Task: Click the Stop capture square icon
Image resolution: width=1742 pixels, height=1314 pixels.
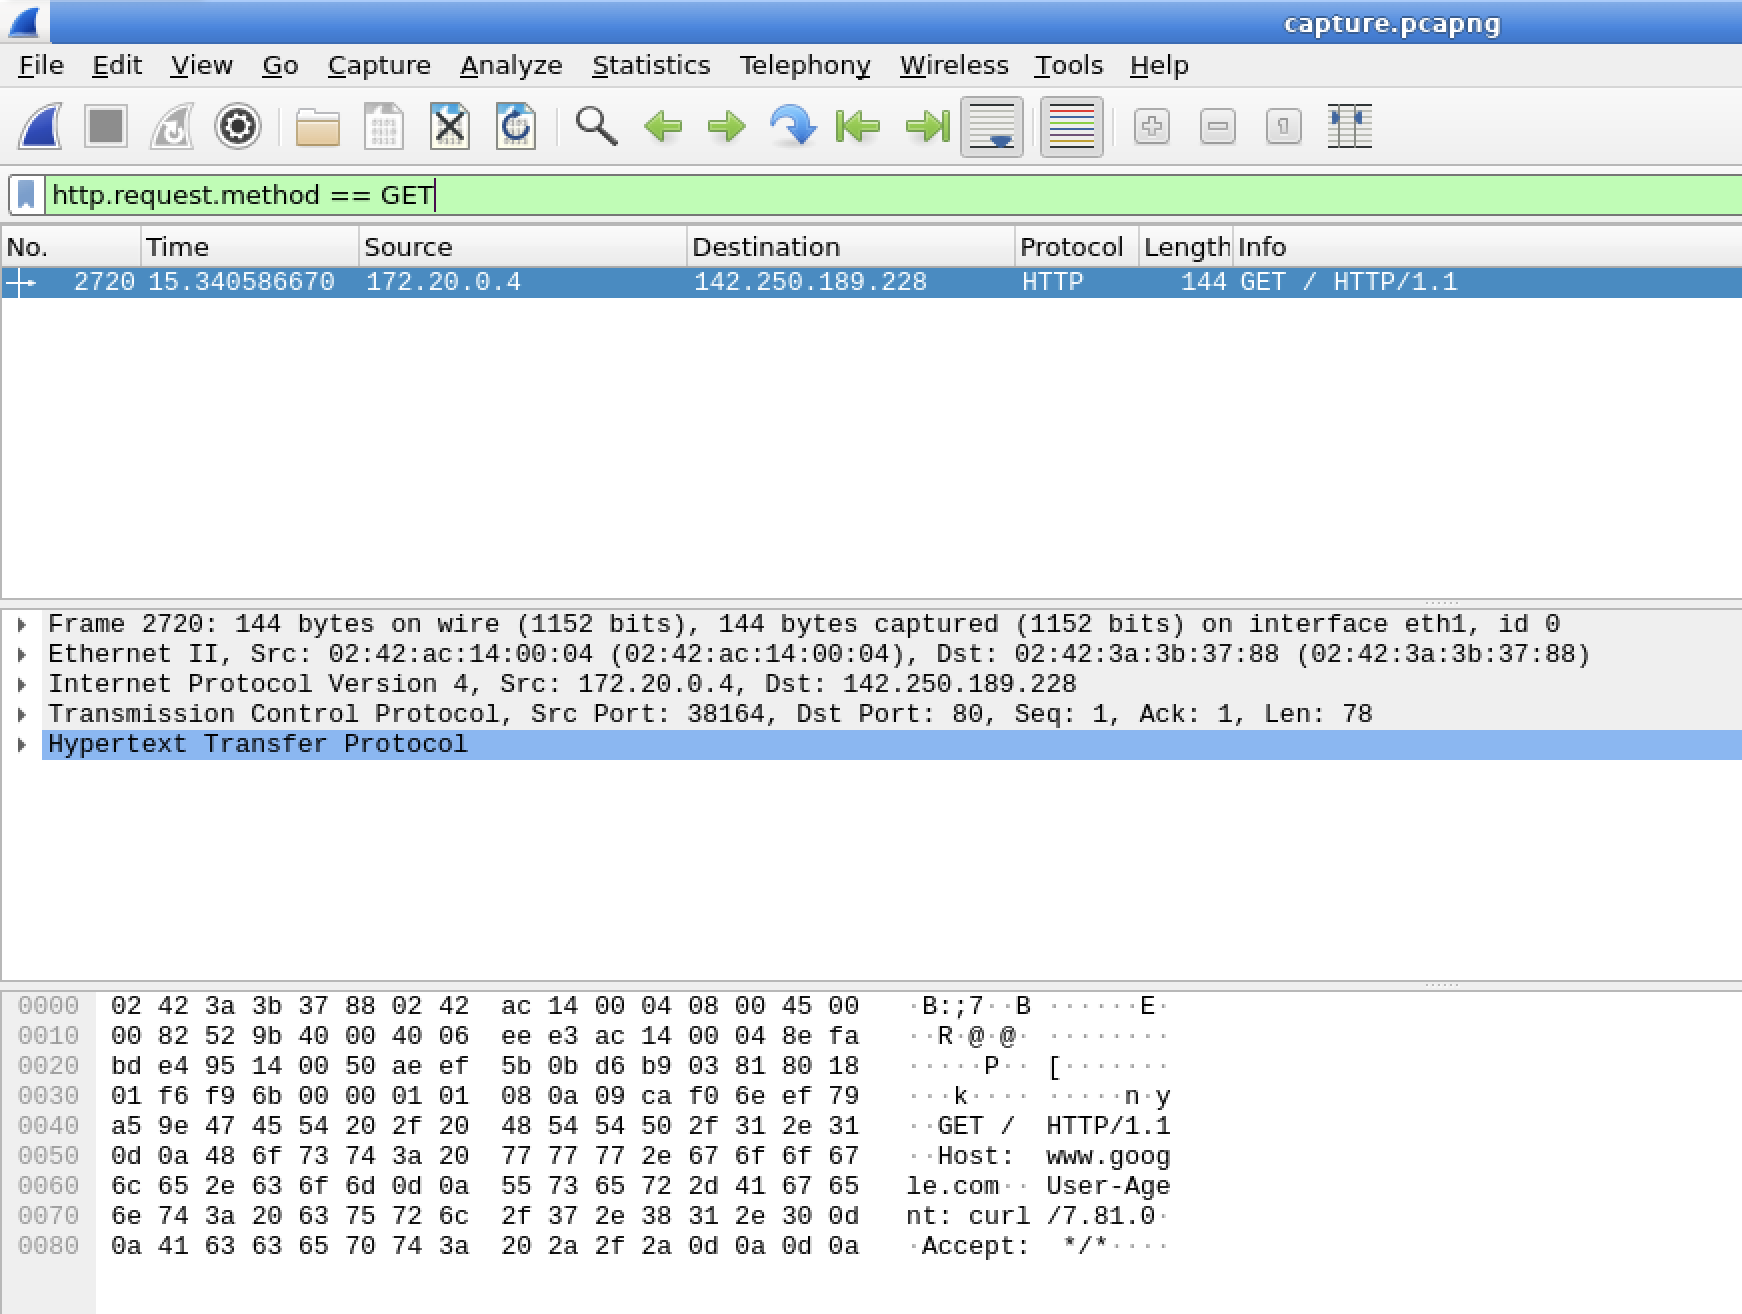Action: 106,127
